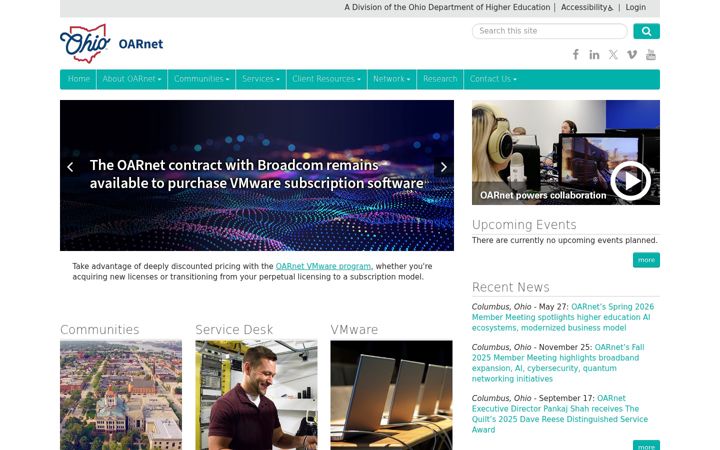720x450 pixels.
Task: Click the Search this site field
Action: point(549,31)
